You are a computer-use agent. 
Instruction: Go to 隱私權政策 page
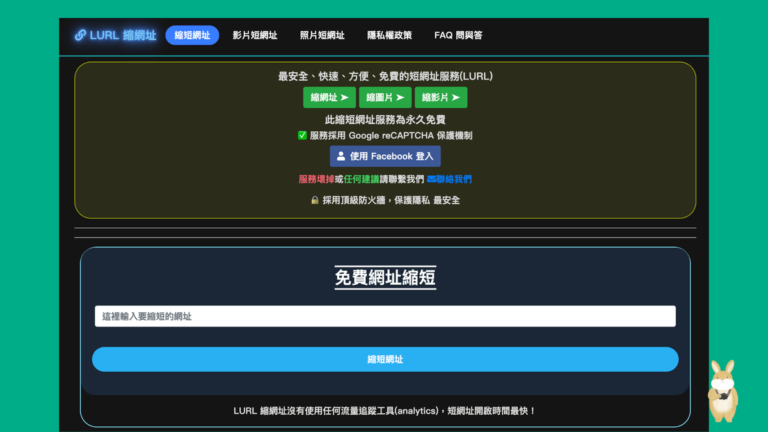click(x=389, y=35)
